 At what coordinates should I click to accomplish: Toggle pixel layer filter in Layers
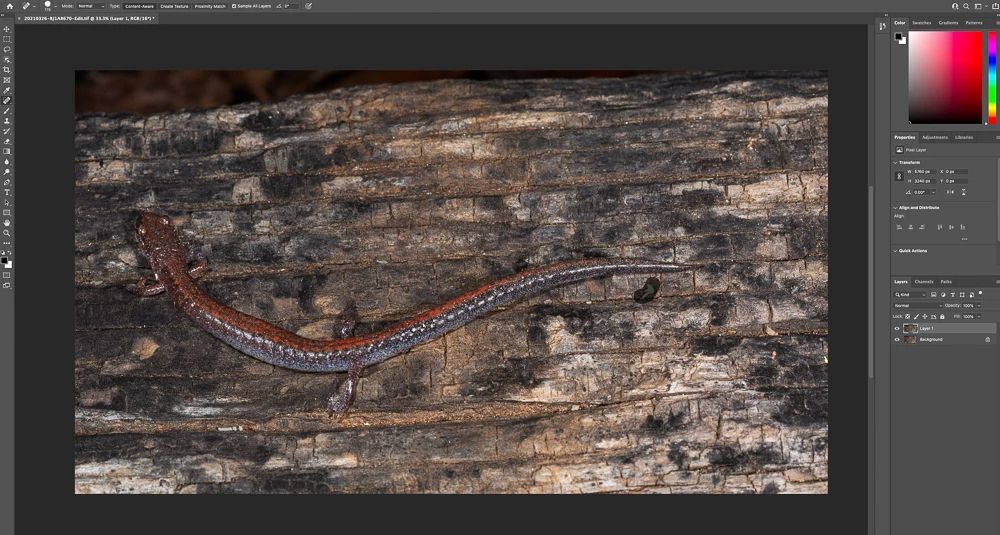[x=934, y=295]
